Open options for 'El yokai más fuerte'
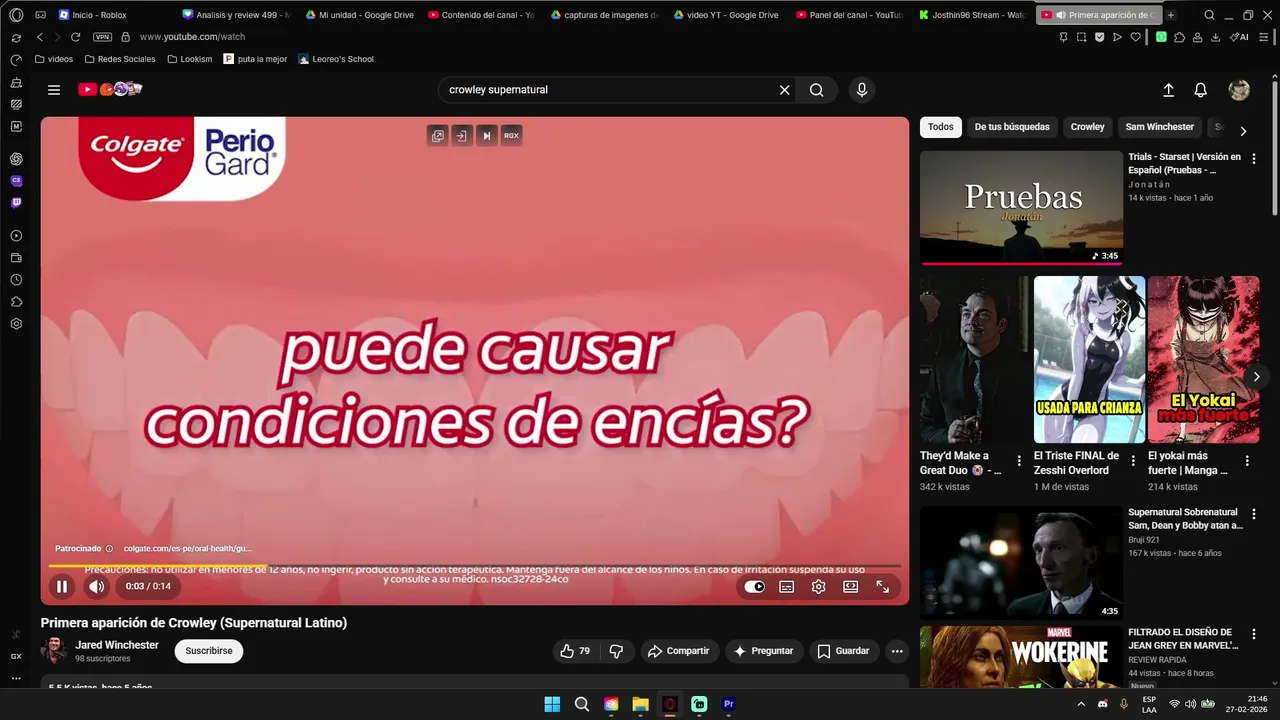Screen dimensions: 1280x720 (x=1247, y=461)
